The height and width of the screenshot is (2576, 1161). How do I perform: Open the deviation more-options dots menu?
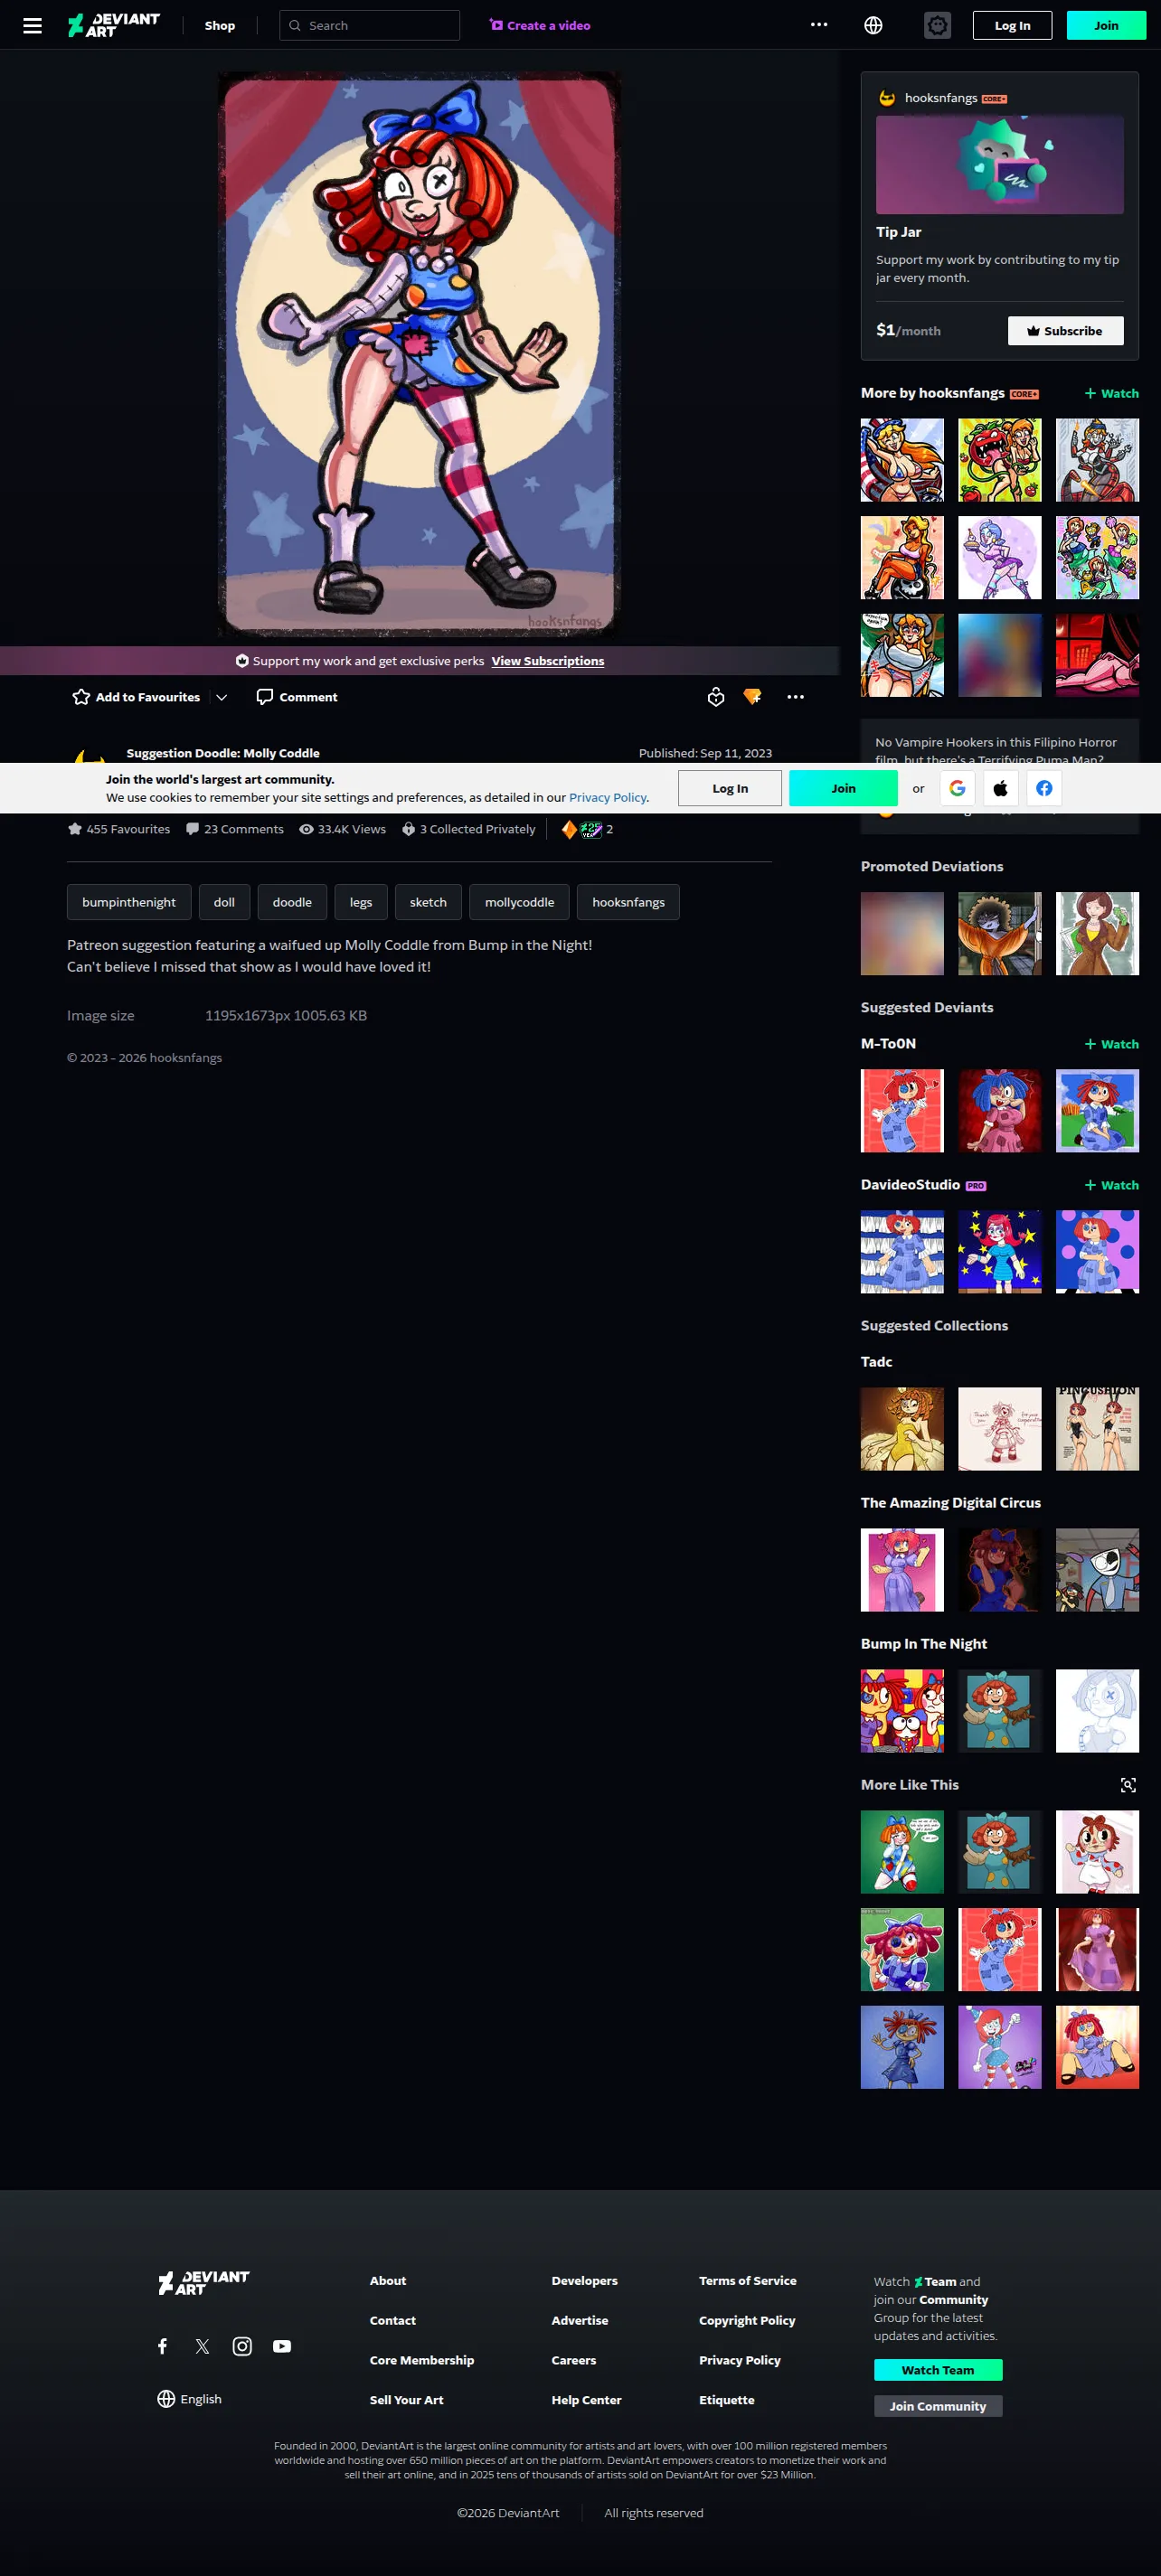(796, 697)
